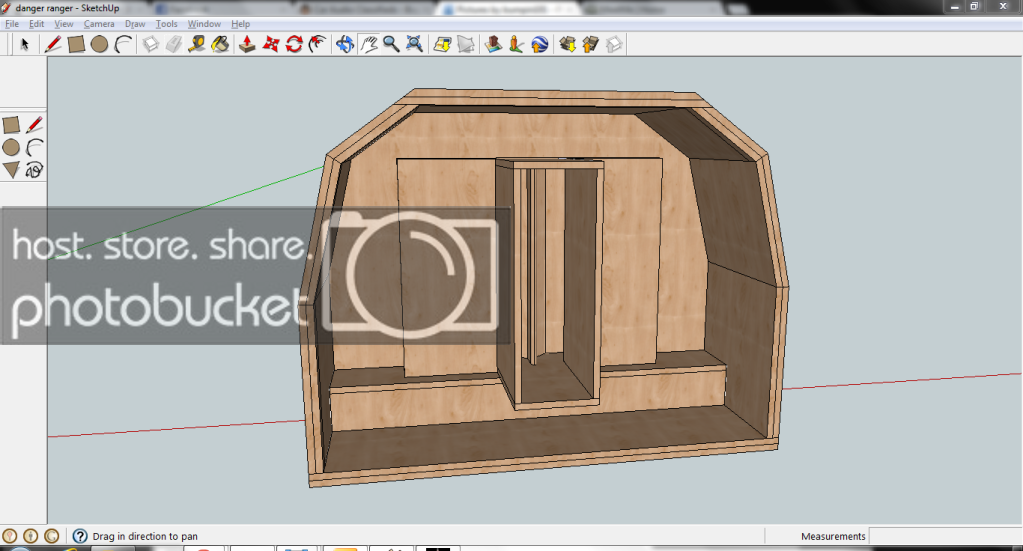Click the Zoom magnifier tool
Viewport: 1023px width, 551px height.
pos(391,44)
